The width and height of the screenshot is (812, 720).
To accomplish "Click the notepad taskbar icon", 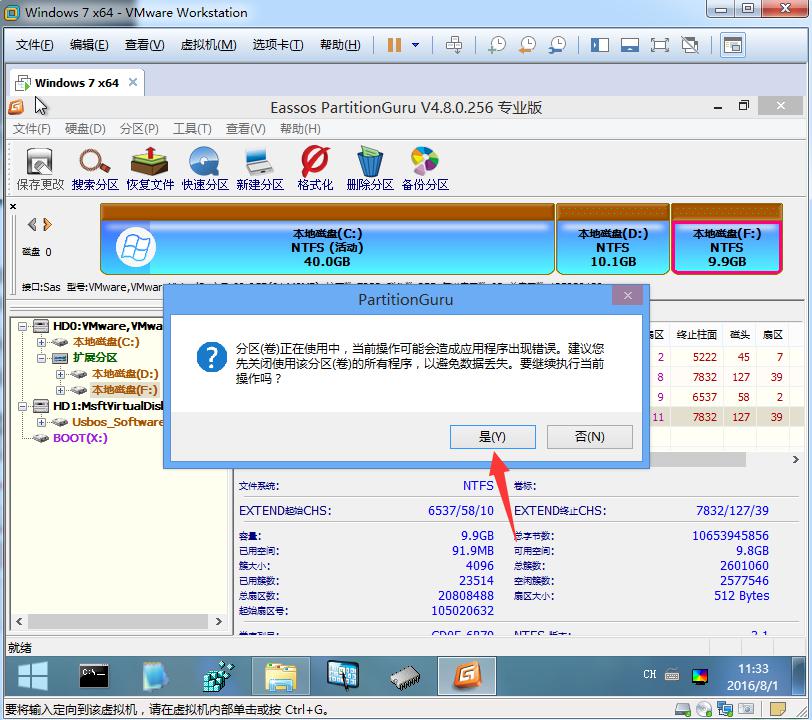I will [155, 676].
